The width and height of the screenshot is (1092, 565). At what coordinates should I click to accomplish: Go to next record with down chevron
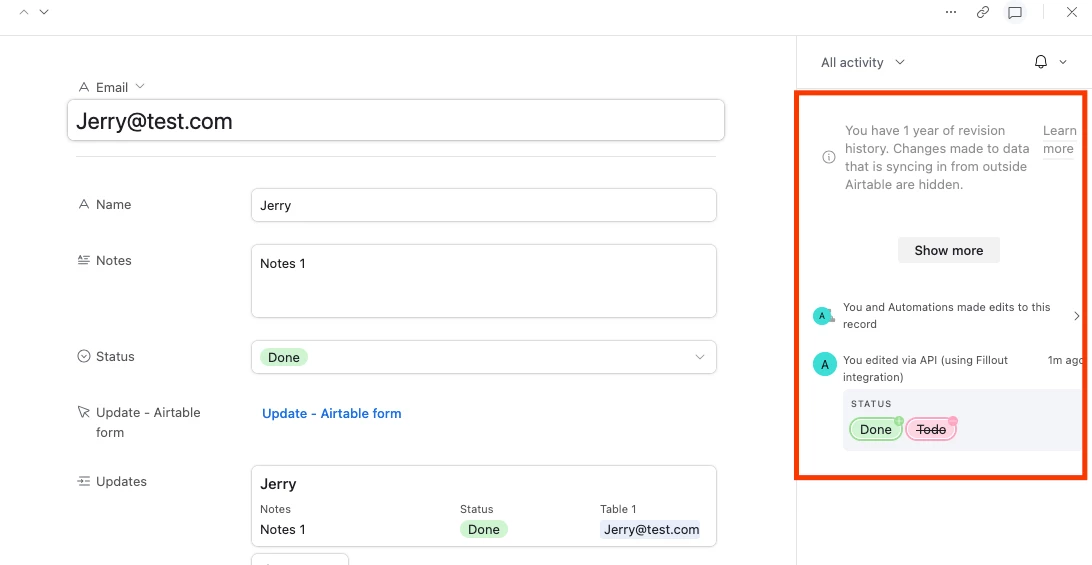click(44, 12)
